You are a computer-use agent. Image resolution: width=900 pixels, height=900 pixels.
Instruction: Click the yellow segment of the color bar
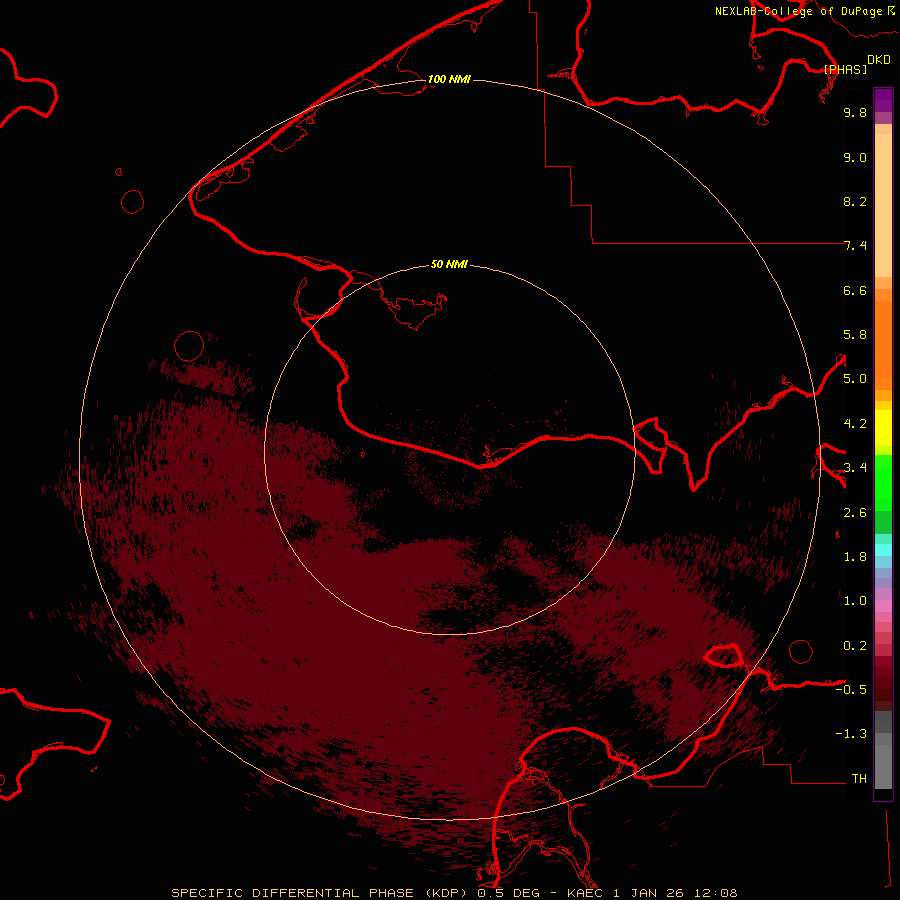point(883,428)
